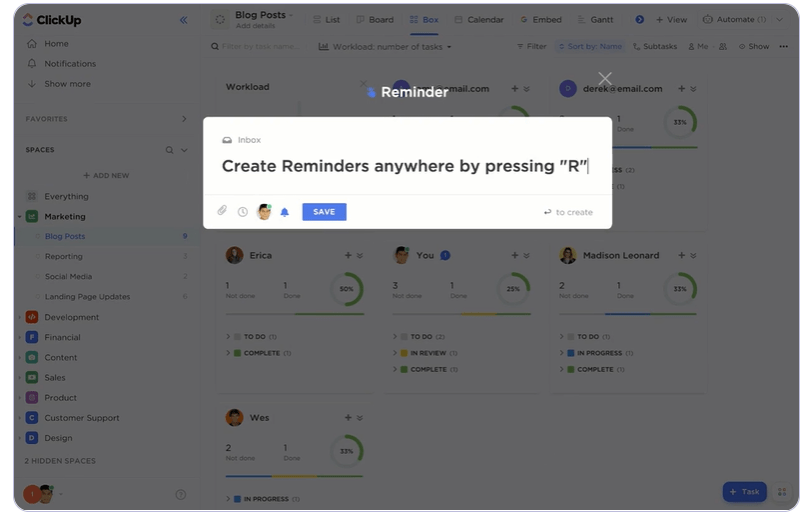Image resolution: width=810 pixels, height=517 pixels.
Task: Expand Erica's TO DO group
Action: 228,337
